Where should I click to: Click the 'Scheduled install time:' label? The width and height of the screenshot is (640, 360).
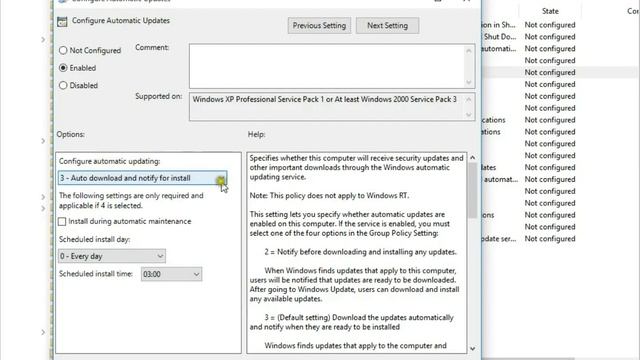(96, 274)
